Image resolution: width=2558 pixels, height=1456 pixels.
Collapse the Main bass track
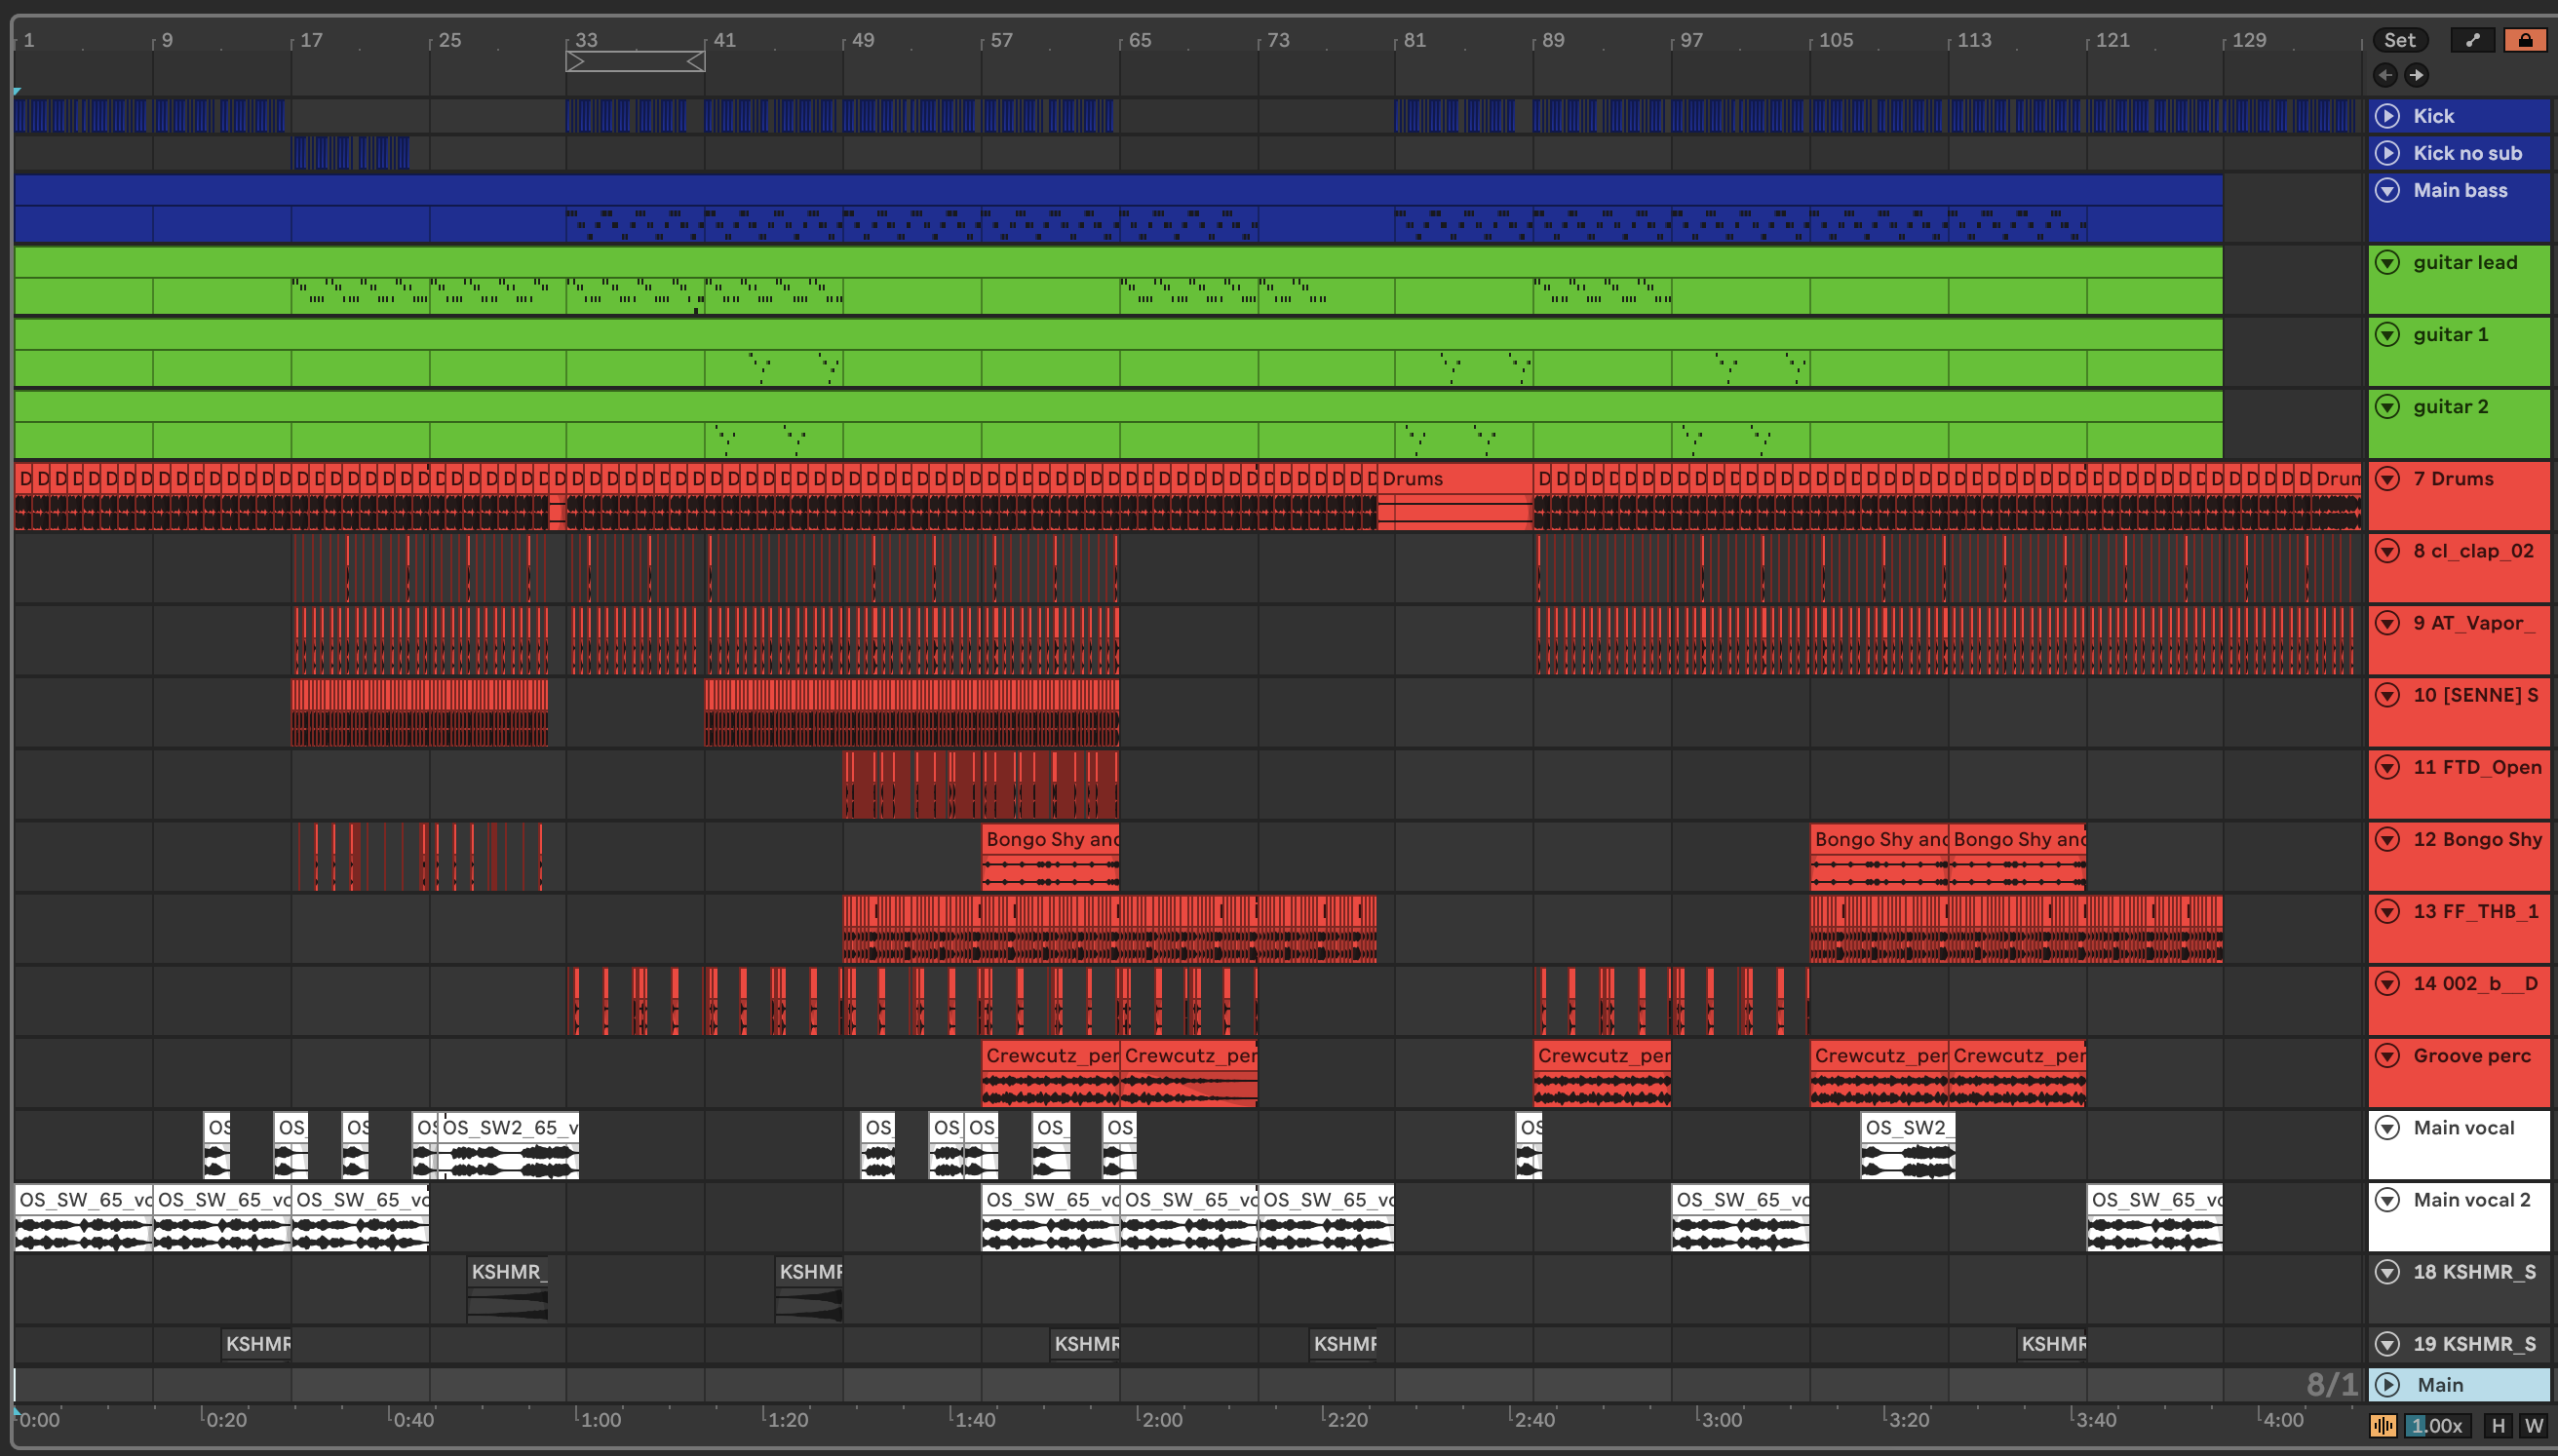pyautogui.click(x=2387, y=190)
